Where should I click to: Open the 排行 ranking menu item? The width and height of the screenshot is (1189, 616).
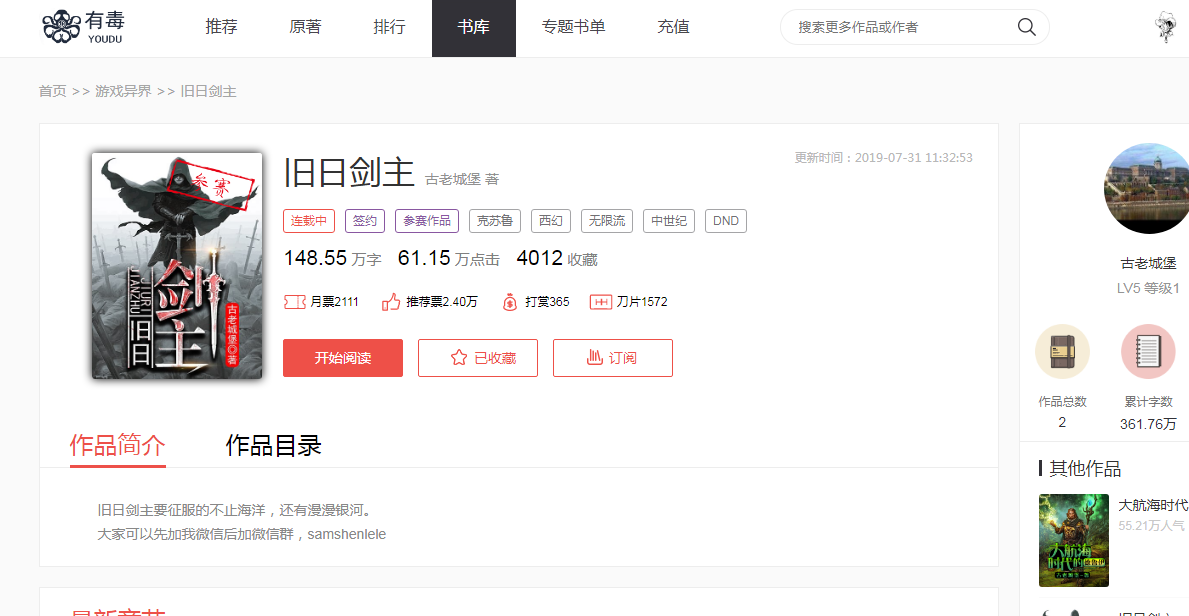389,27
